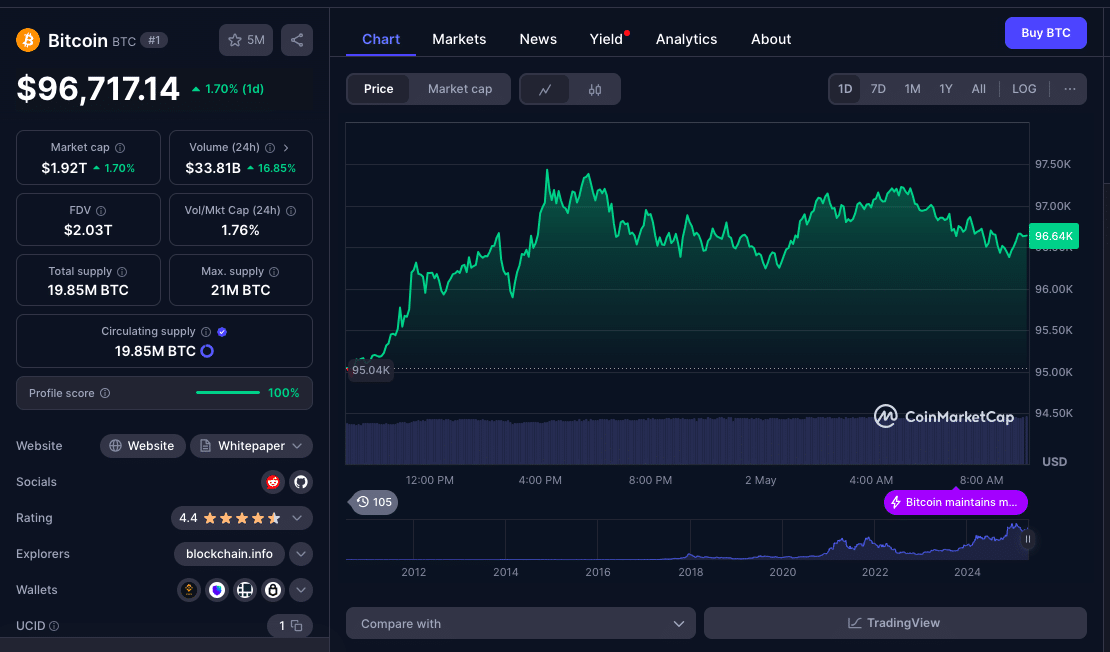The width and height of the screenshot is (1110, 652).
Task: Click 2018 on the overview timeline
Action: 690,572
